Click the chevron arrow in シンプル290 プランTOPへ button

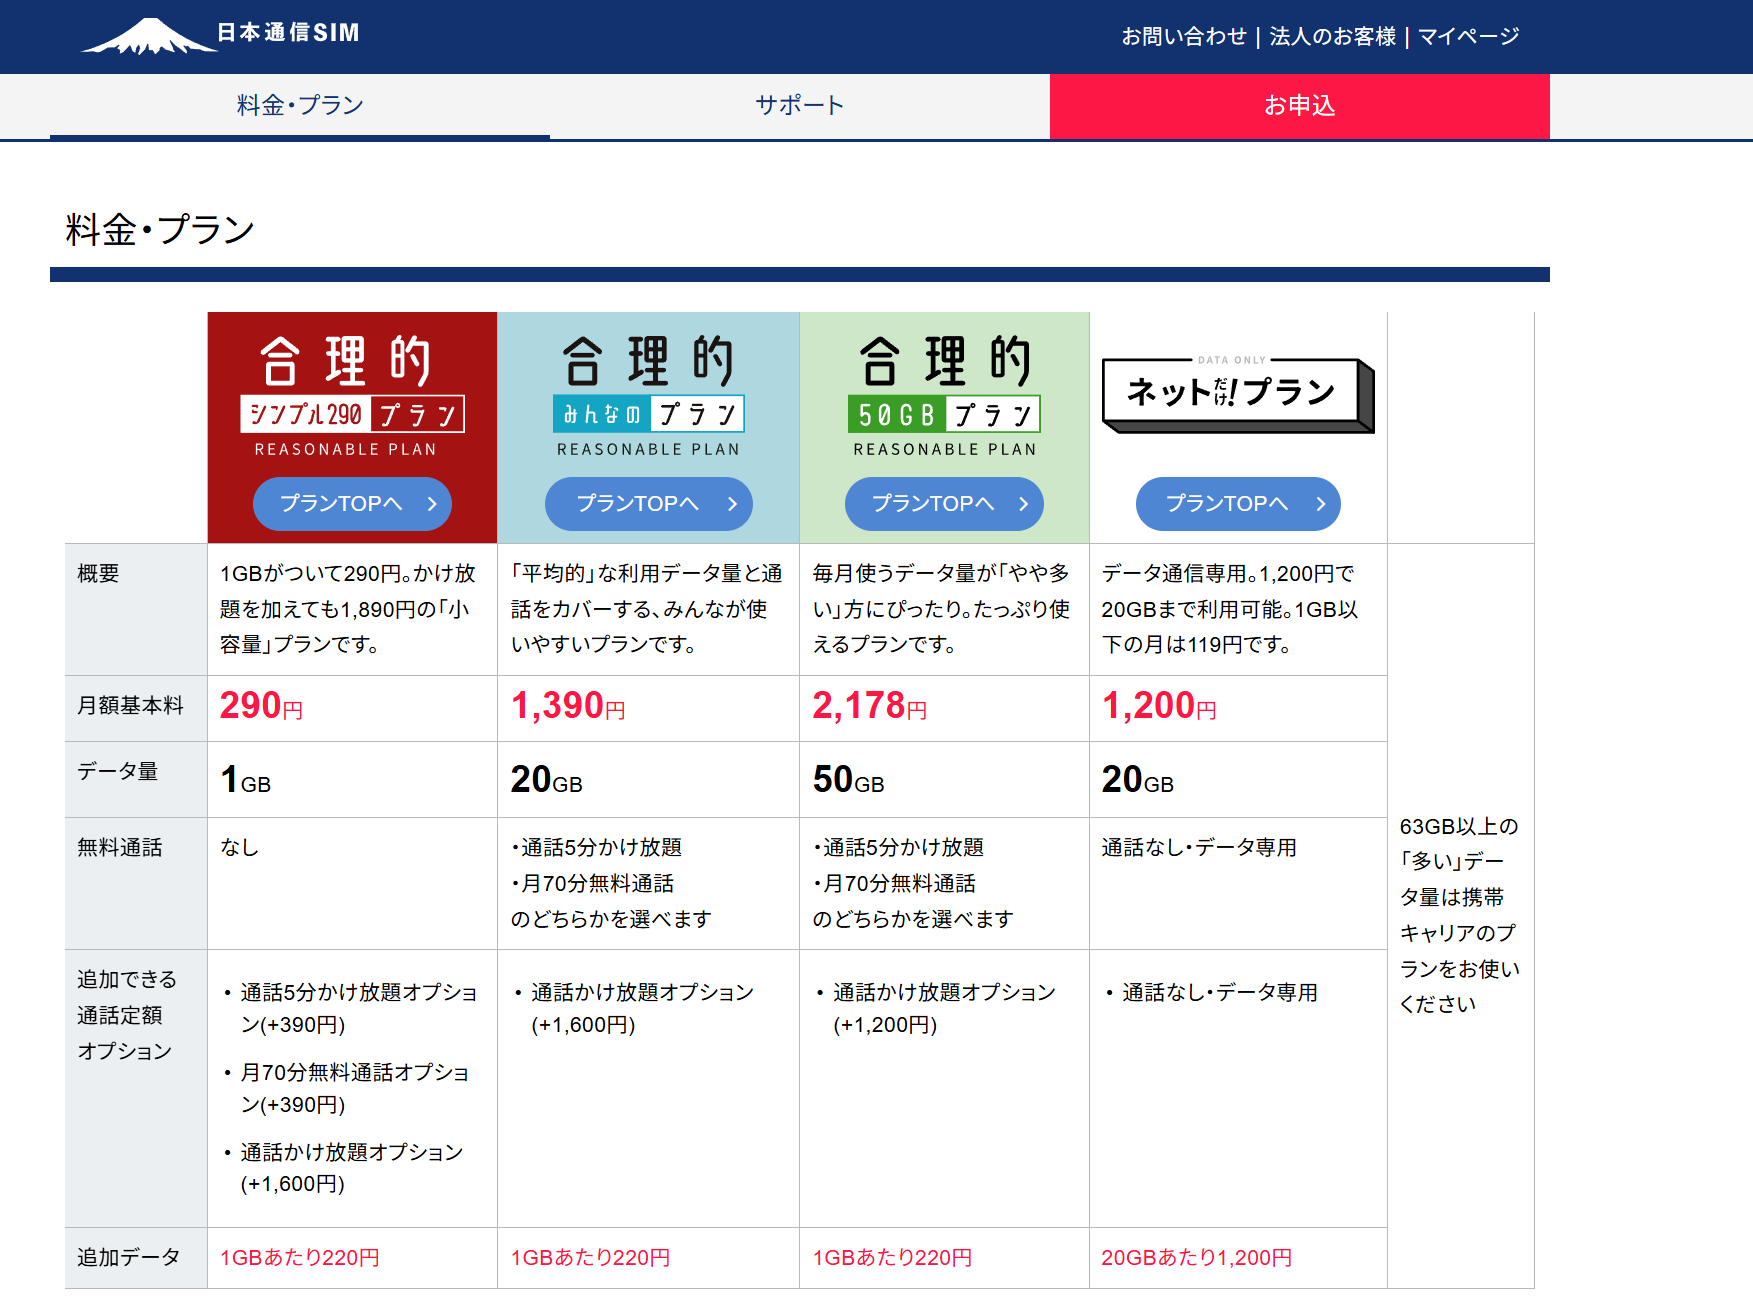[432, 504]
